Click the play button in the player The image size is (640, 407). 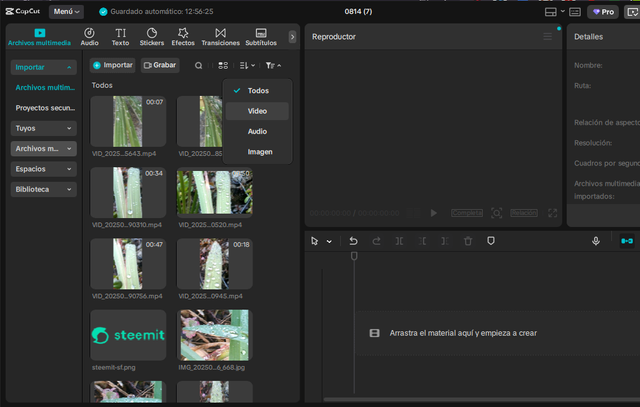point(433,213)
